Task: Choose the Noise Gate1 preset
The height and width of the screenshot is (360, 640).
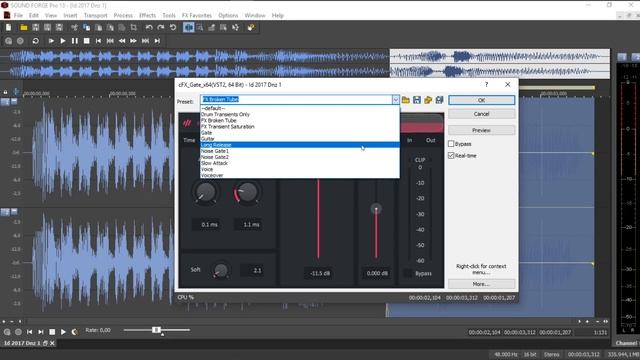Action: point(300,151)
